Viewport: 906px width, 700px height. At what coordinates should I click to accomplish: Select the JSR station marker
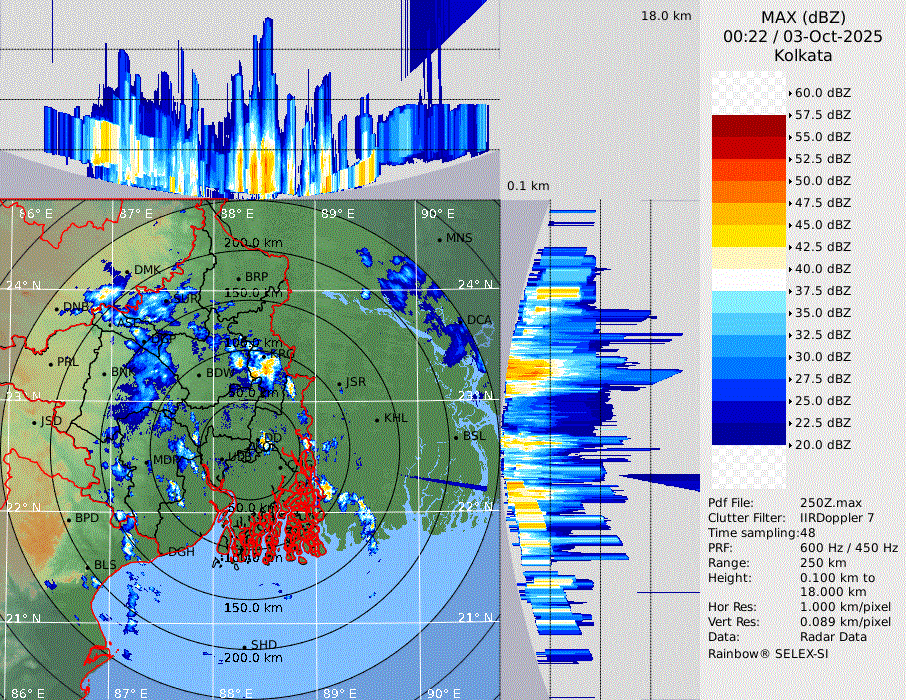340,383
